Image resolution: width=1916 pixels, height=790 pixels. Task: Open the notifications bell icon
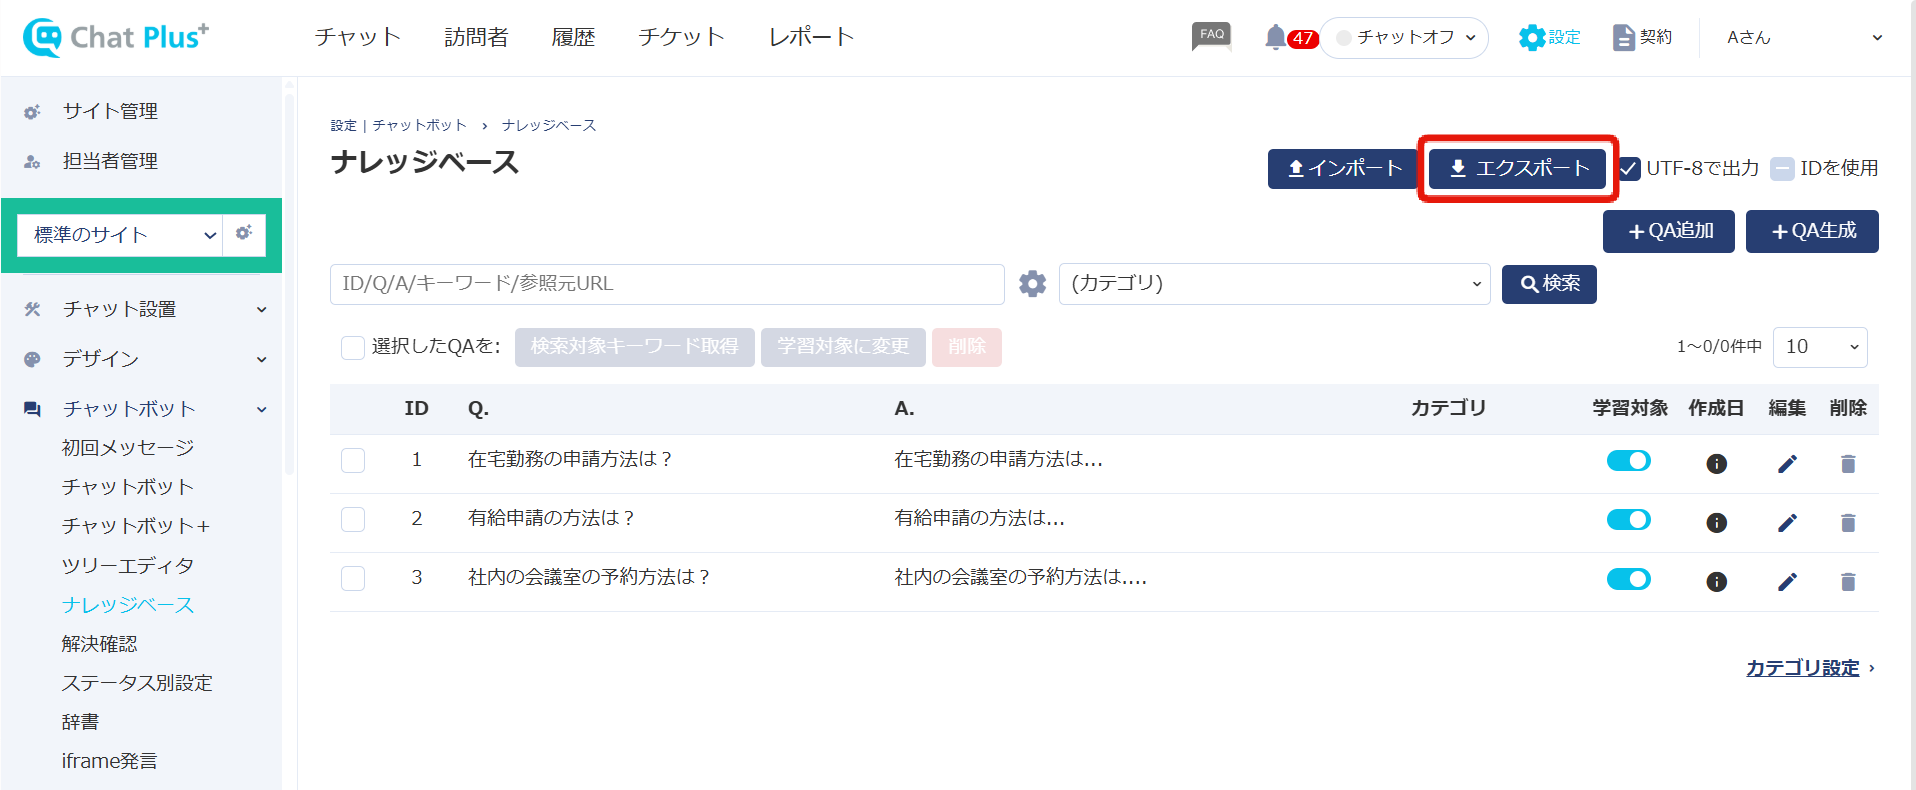[1275, 38]
